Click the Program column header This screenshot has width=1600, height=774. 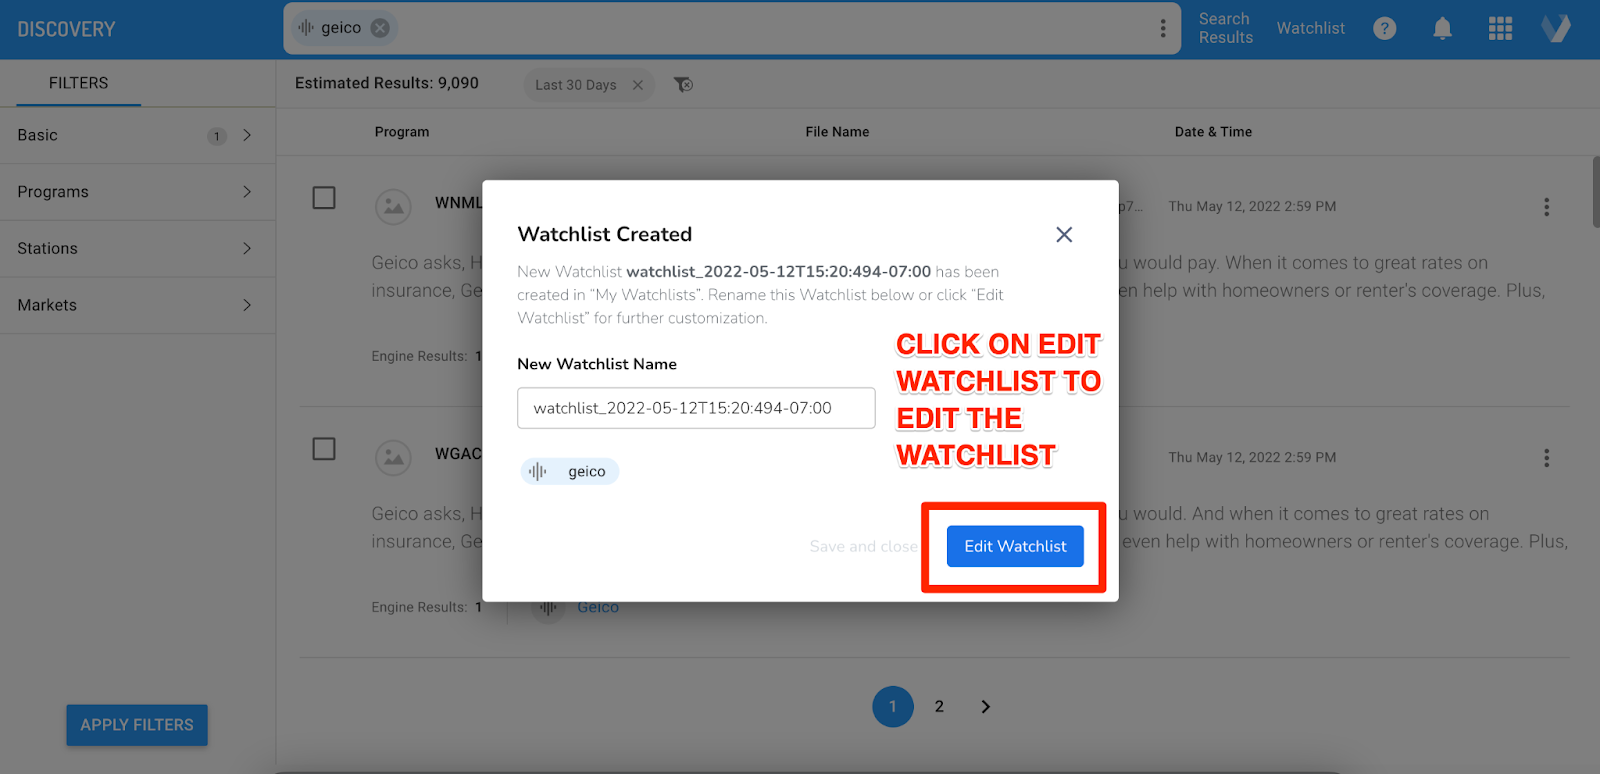[402, 132]
